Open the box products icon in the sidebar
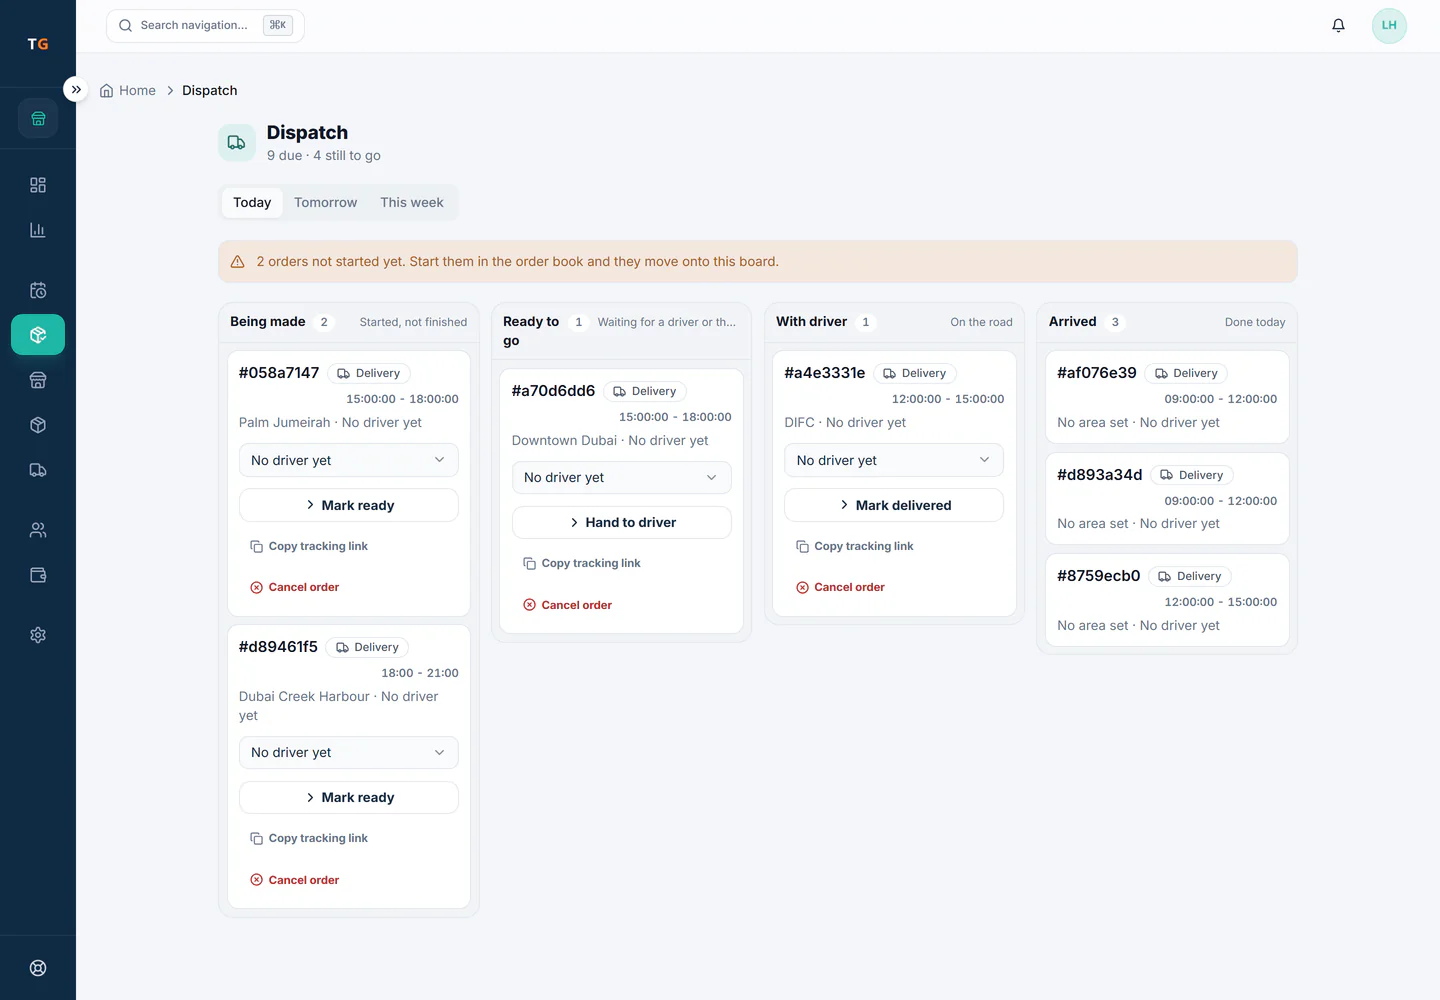The width and height of the screenshot is (1440, 1000). tap(38, 425)
